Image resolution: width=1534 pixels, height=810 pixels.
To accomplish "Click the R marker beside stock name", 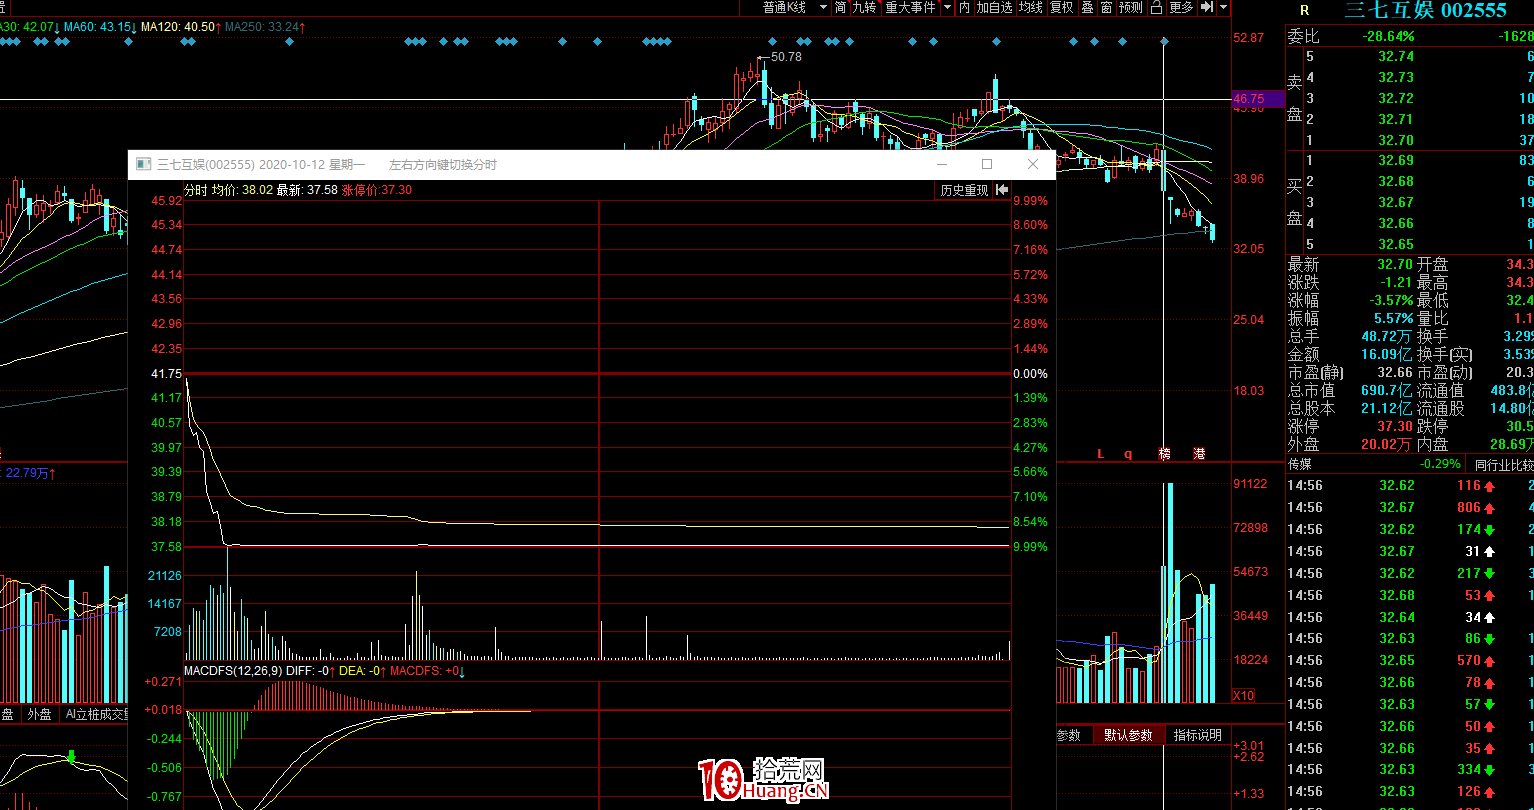I will [1304, 11].
